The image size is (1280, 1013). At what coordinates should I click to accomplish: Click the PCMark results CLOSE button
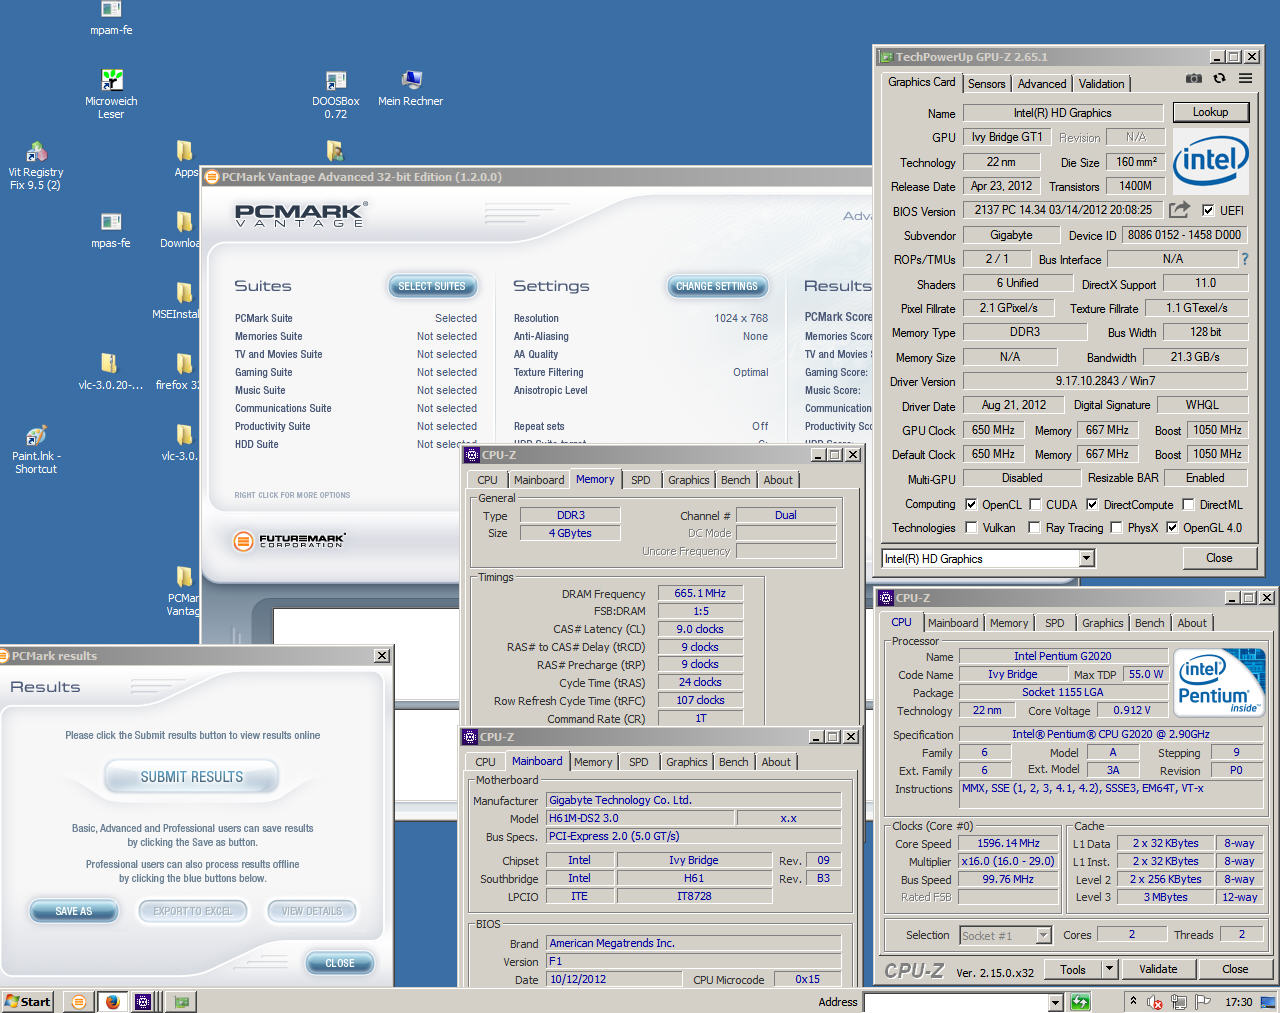(x=340, y=963)
